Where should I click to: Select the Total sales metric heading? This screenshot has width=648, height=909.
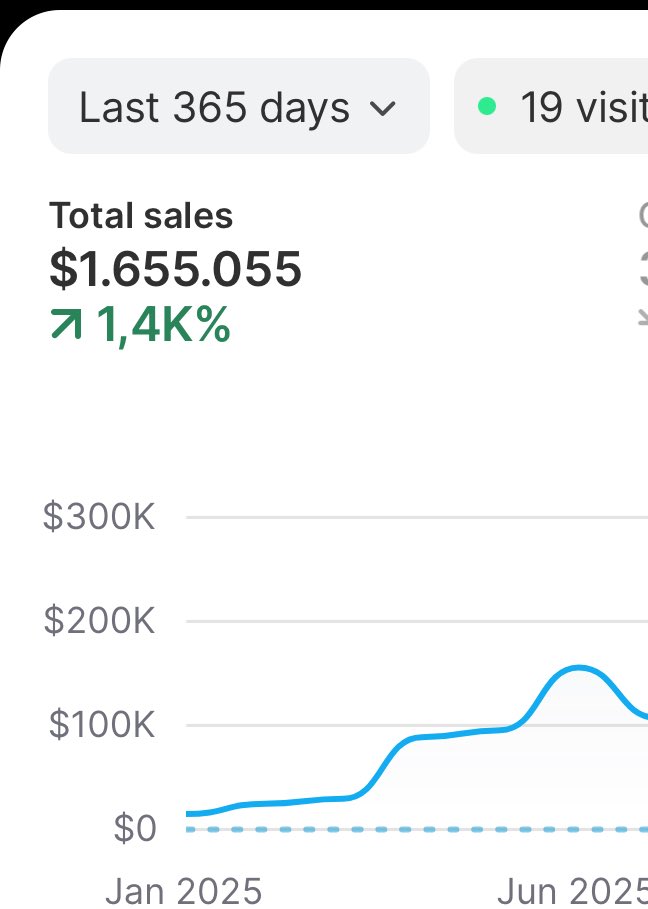141,216
